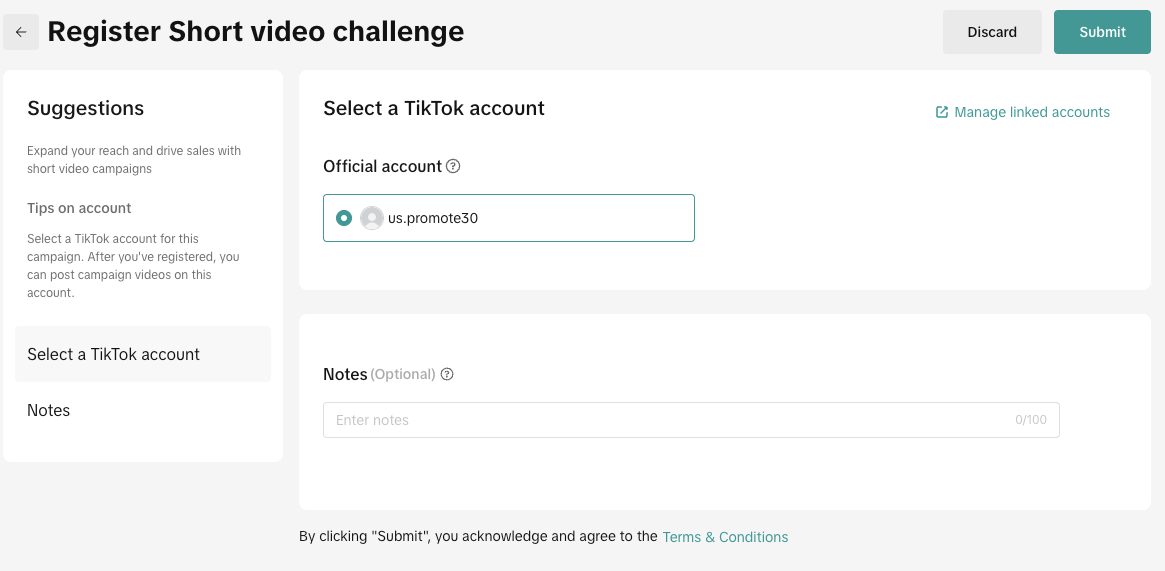The width and height of the screenshot is (1165, 571).
Task: Open the Manage linked accounts link
Action: click(x=1032, y=112)
